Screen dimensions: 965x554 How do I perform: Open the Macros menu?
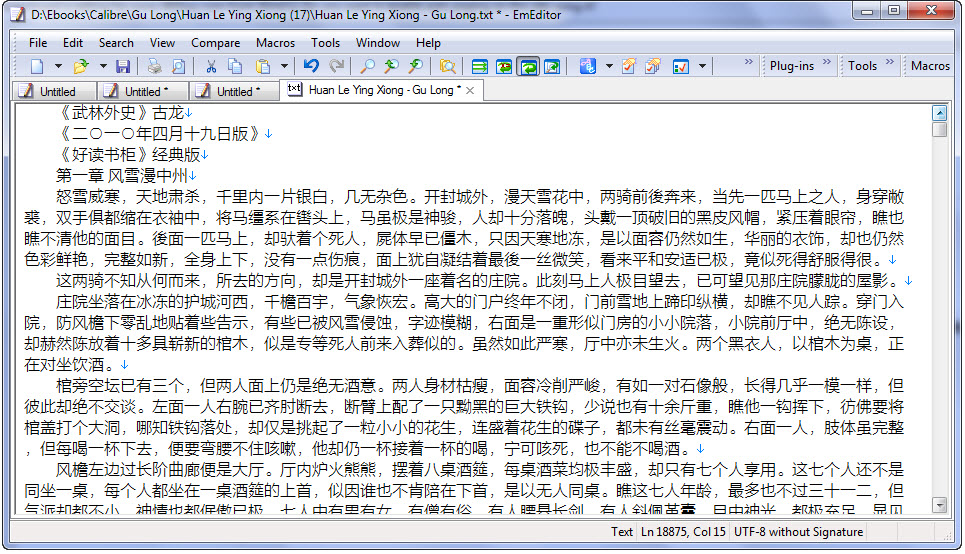[275, 42]
